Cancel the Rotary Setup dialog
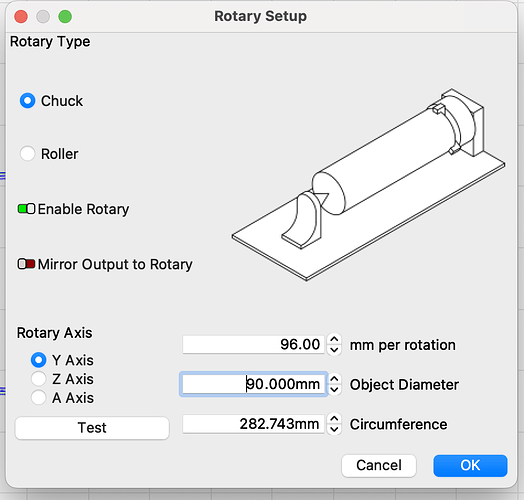This screenshot has height=500, width=524. click(379, 465)
